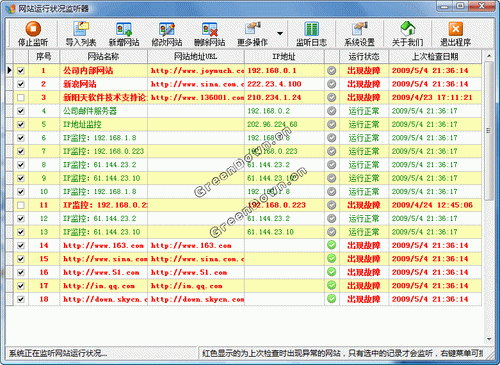Toggle row 4 公司邮件服务器 checkbox
Image resolution: width=500 pixels, height=365 pixels.
(21, 111)
